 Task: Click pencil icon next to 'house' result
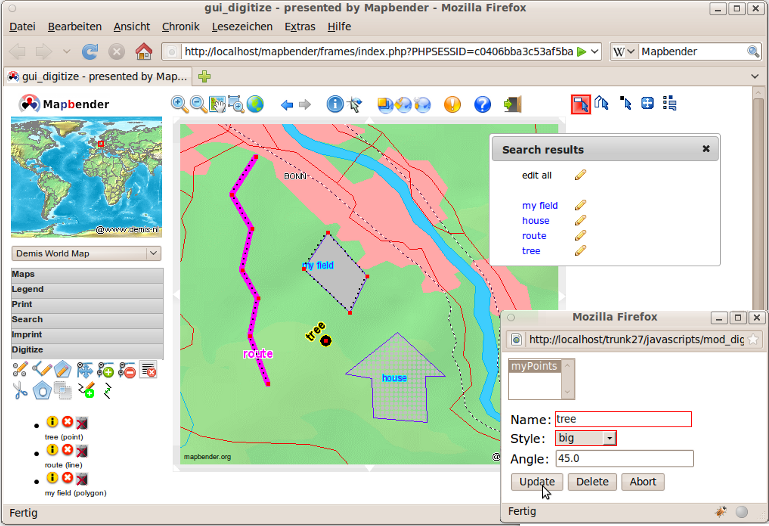[580, 221]
